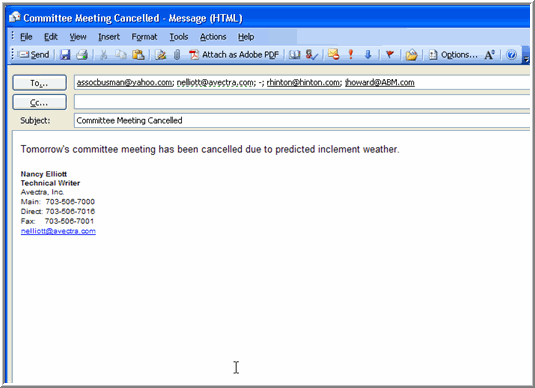Click the body sentence about inclement weather
The image size is (535, 388).
tap(209, 149)
